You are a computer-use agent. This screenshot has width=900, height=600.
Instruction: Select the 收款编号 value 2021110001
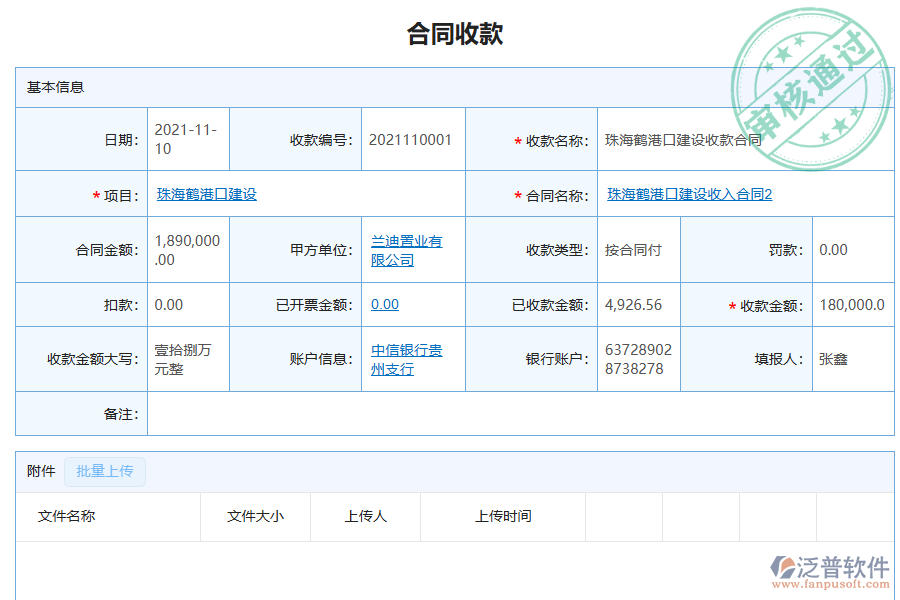(410, 140)
